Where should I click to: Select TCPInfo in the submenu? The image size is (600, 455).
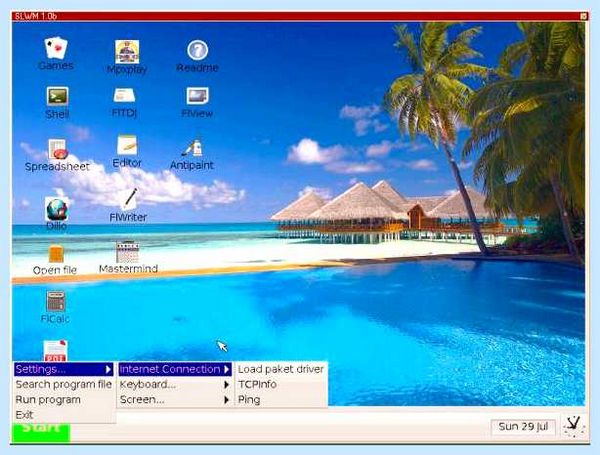point(281,384)
